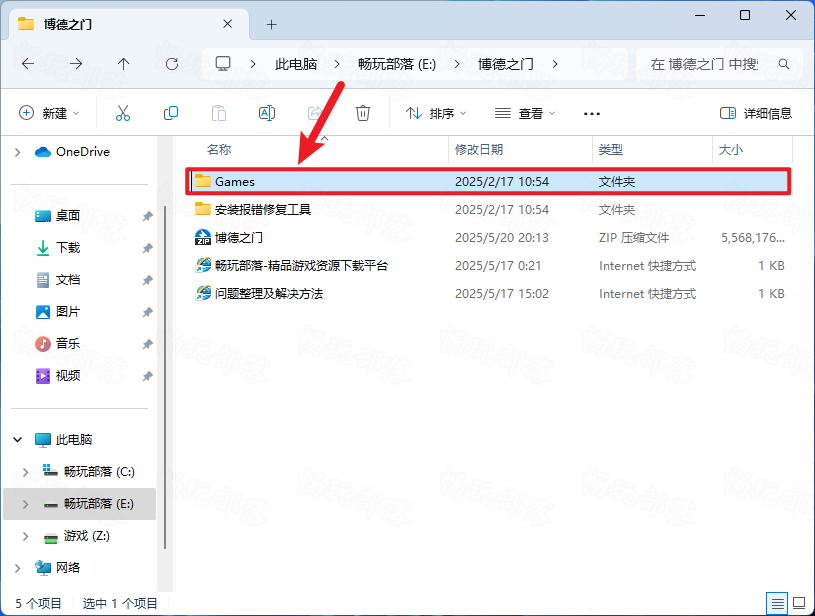Expand the OneDrive tree node
The width and height of the screenshot is (815, 616).
click(x=18, y=152)
